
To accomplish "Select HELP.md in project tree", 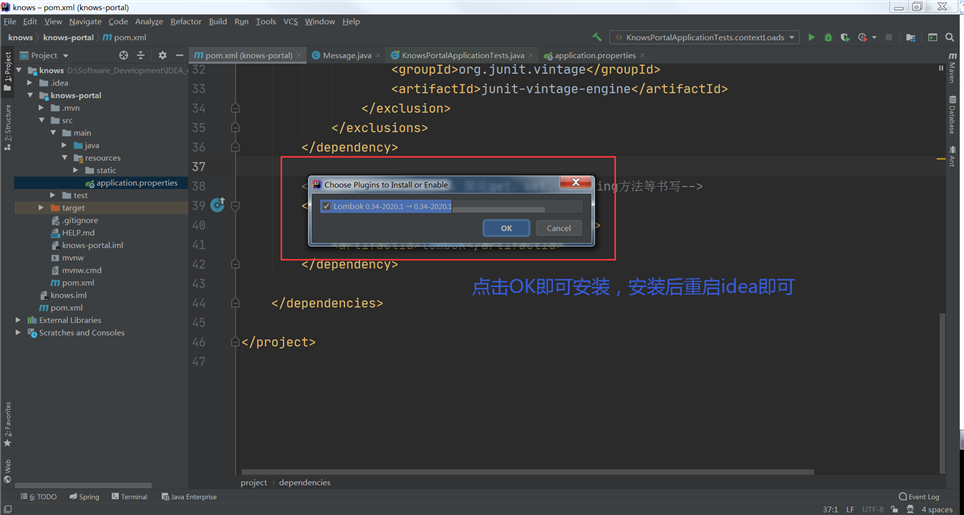I will [x=79, y=233].
